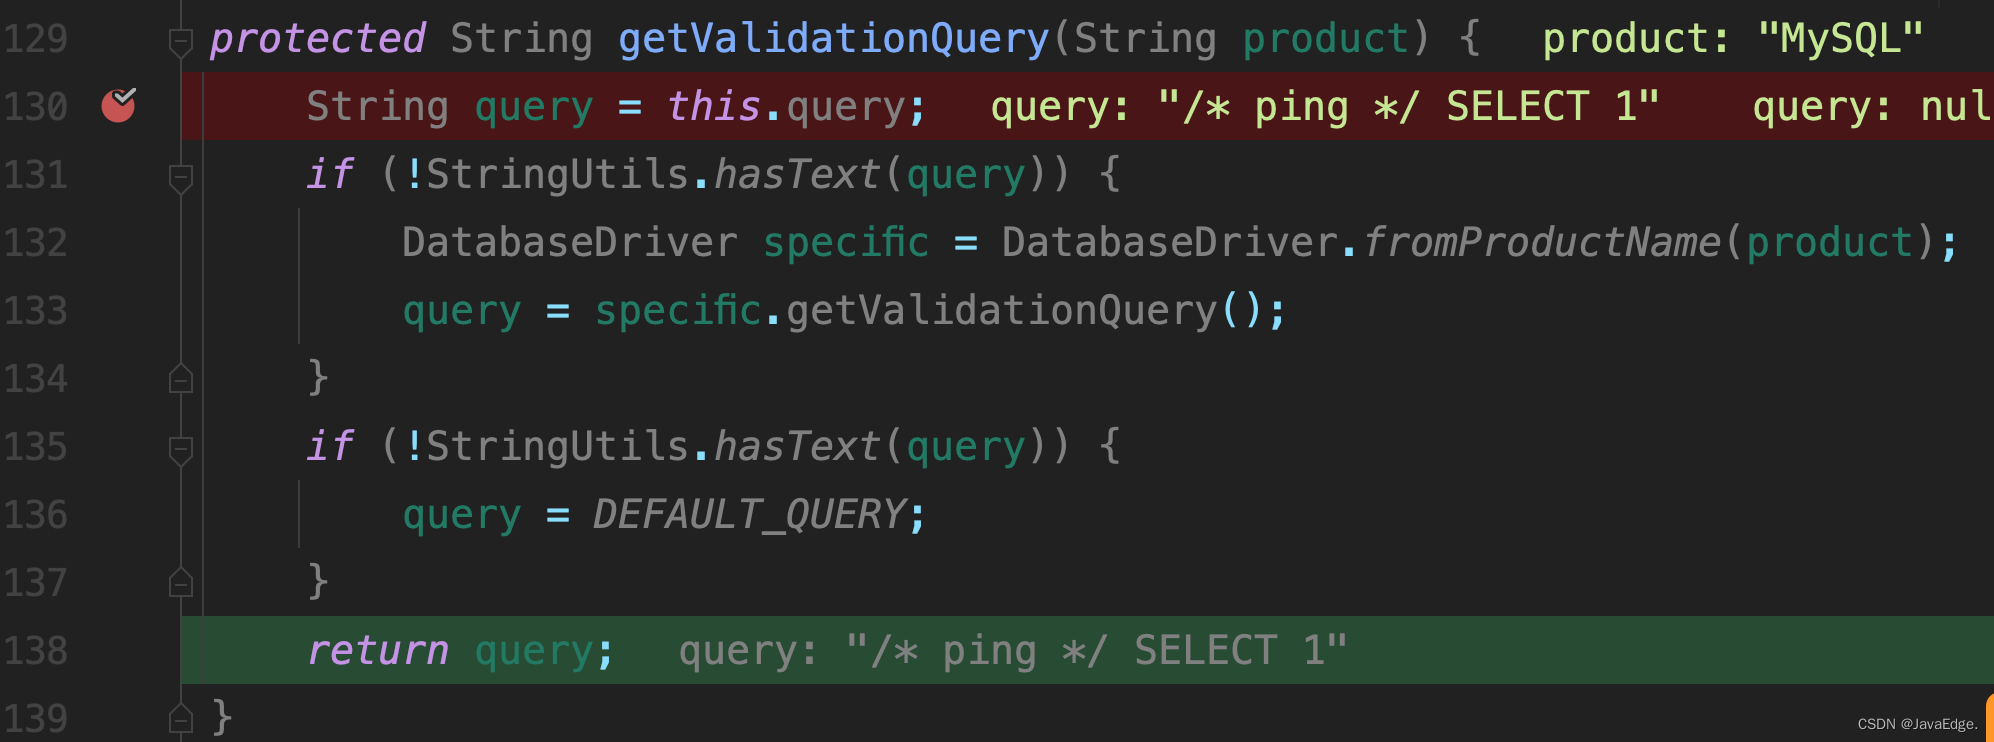Click the first hasText call on line 131
This screenshot has height=742, width=1994.
coord(797,175)
